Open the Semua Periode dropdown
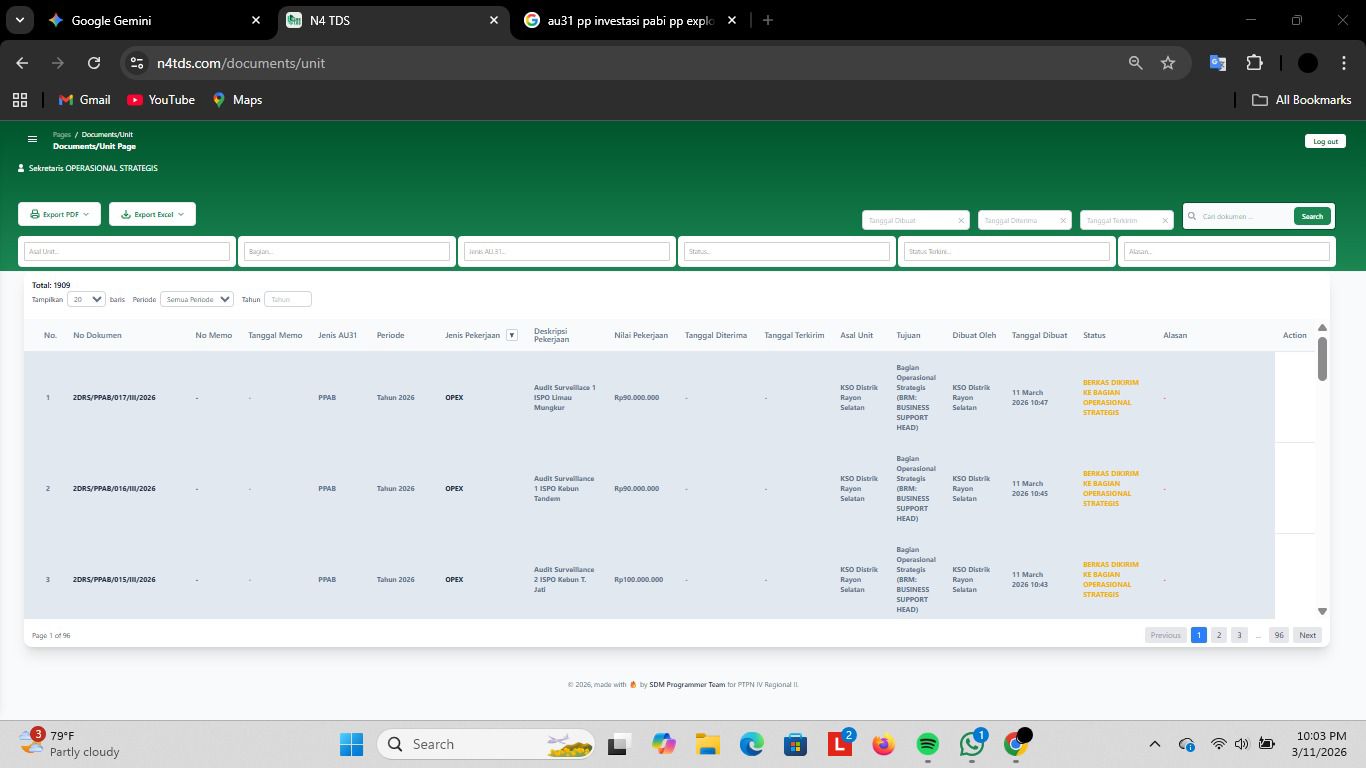The height and width of the screenshot is (768, 1366). click(x=196, y=299)
